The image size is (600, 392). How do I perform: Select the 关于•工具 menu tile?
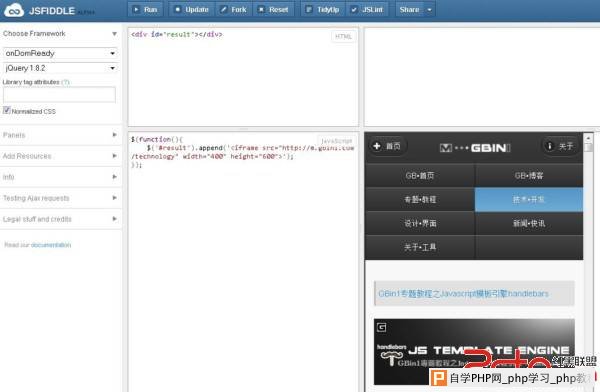[420, 247]
